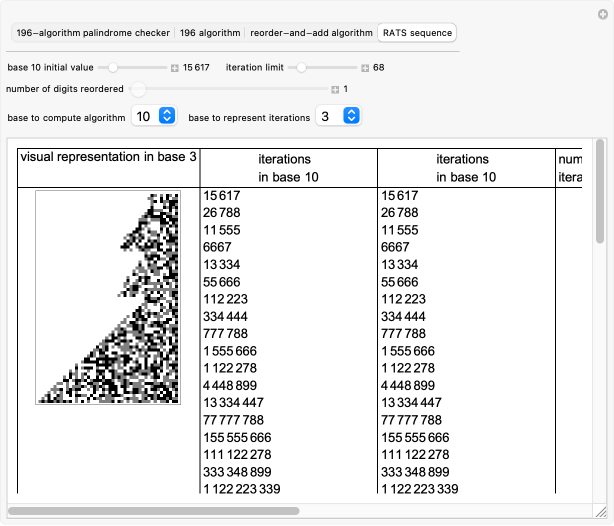Click 1 122 278 in the second iterations column
The width and height of the screenshot is (614, 526).
pos(408,368)
